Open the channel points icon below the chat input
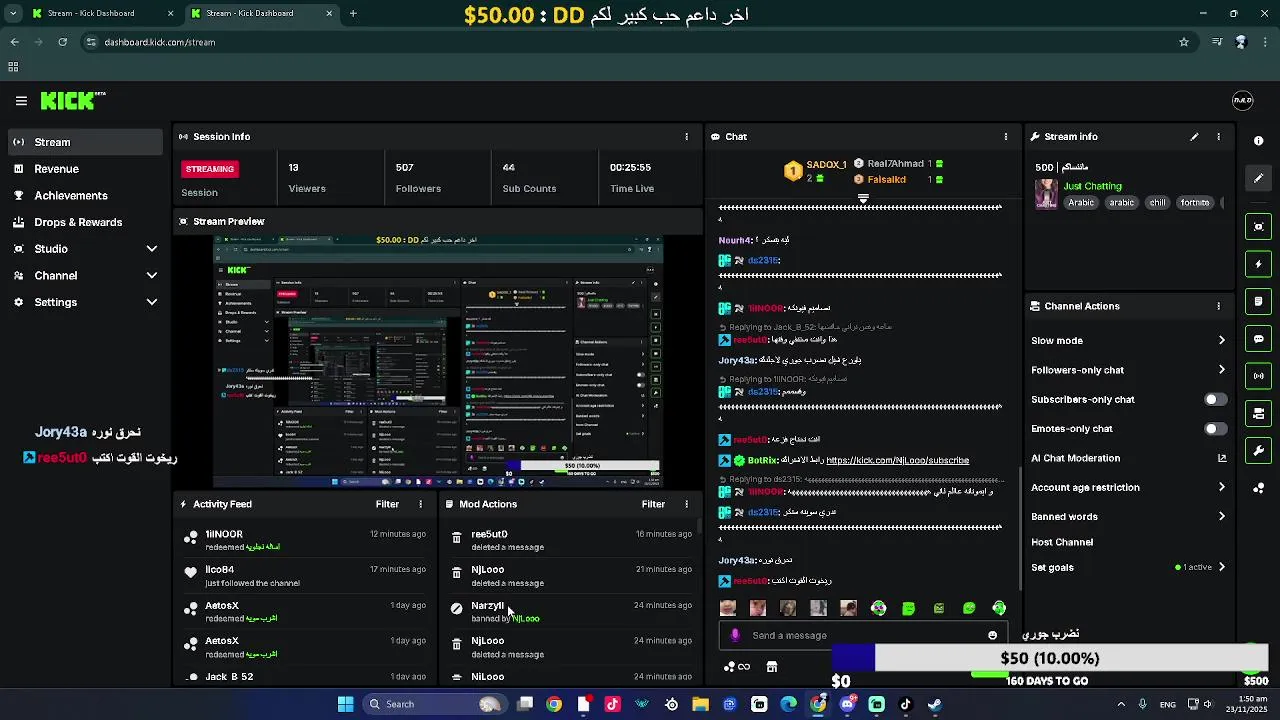This screenshot has height=720, width=1280. [737, 667]
